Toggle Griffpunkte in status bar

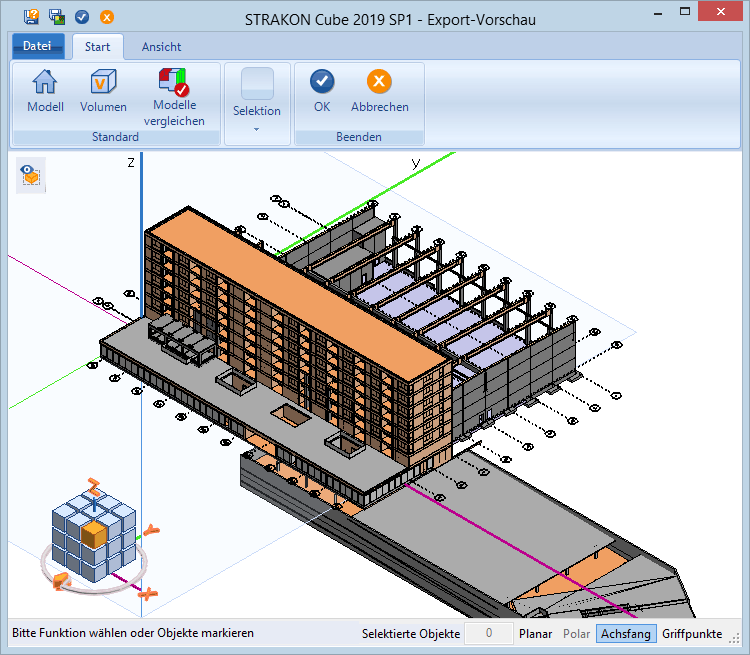(x=692, y=634)
